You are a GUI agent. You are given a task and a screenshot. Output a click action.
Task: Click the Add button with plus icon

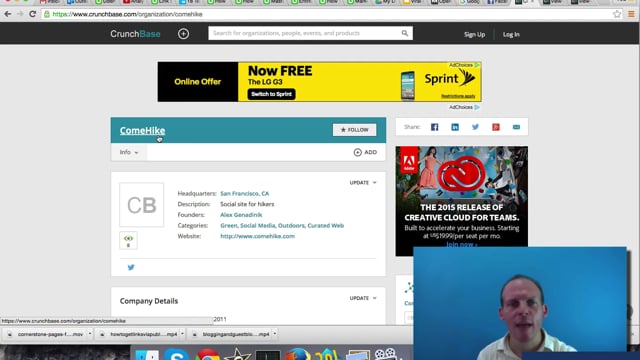point(365,152)
